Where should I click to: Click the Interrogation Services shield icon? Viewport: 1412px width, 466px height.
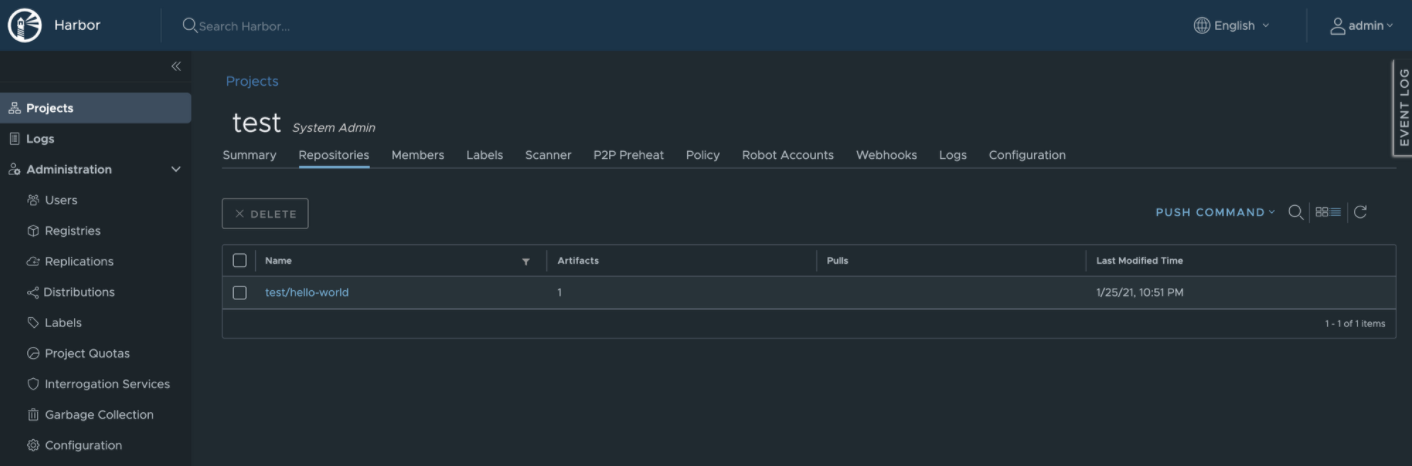[x=33, y=384]
